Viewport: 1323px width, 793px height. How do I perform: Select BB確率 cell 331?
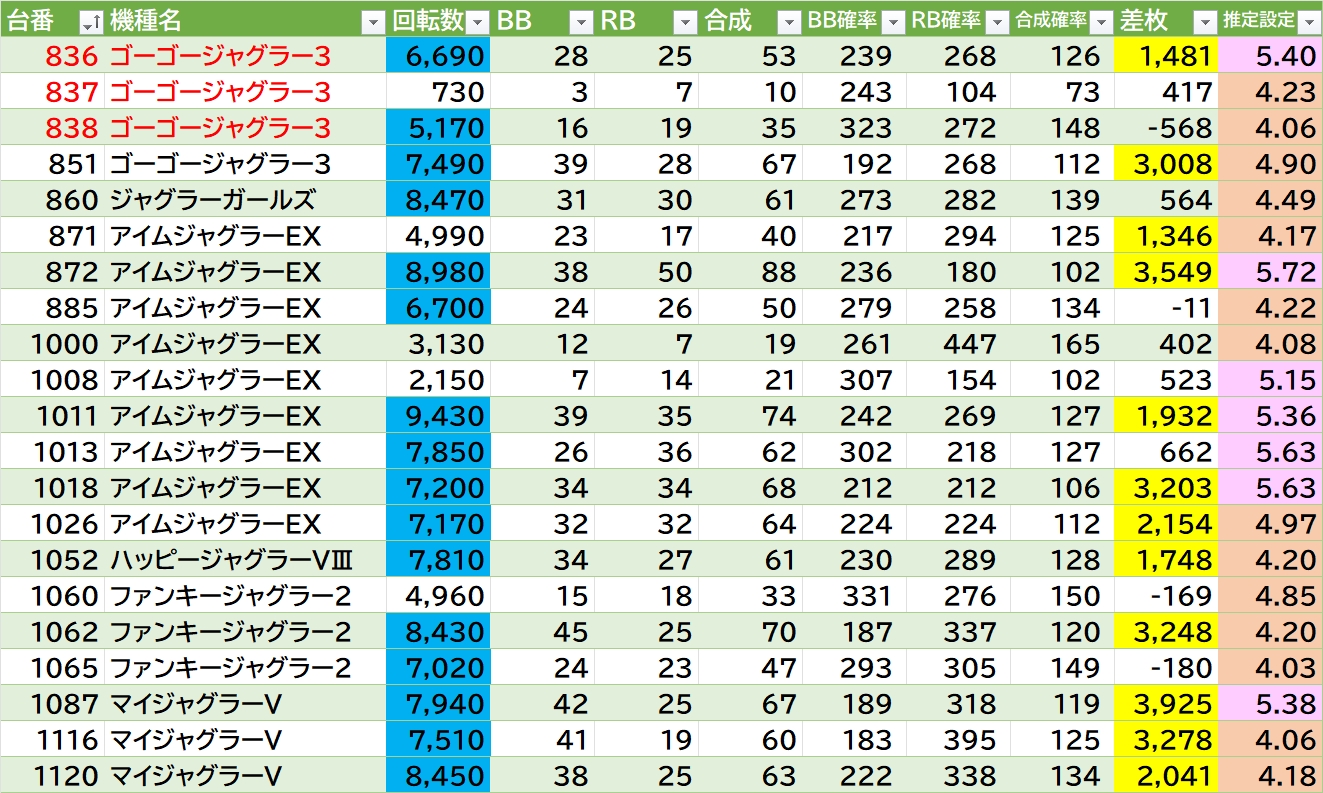coord(854,596)
